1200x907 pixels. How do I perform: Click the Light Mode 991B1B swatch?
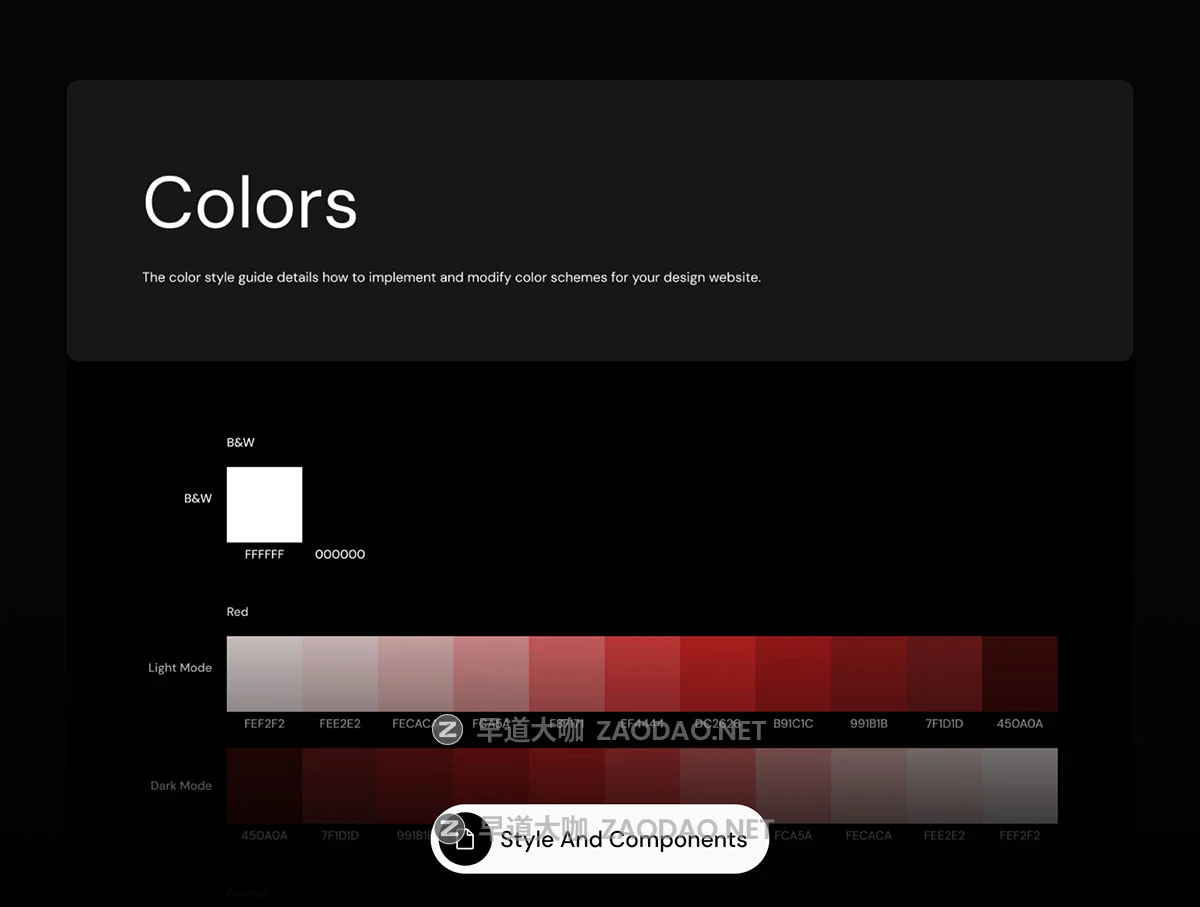869,673
